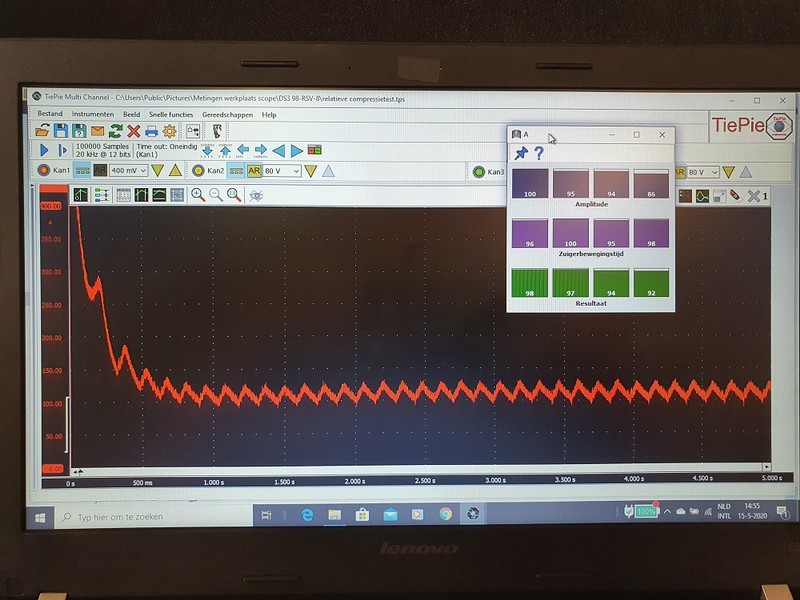Zoom out with the minus magnifier icon
The height and width of the screenshot is (600, 800).
[x=216, y=195]
